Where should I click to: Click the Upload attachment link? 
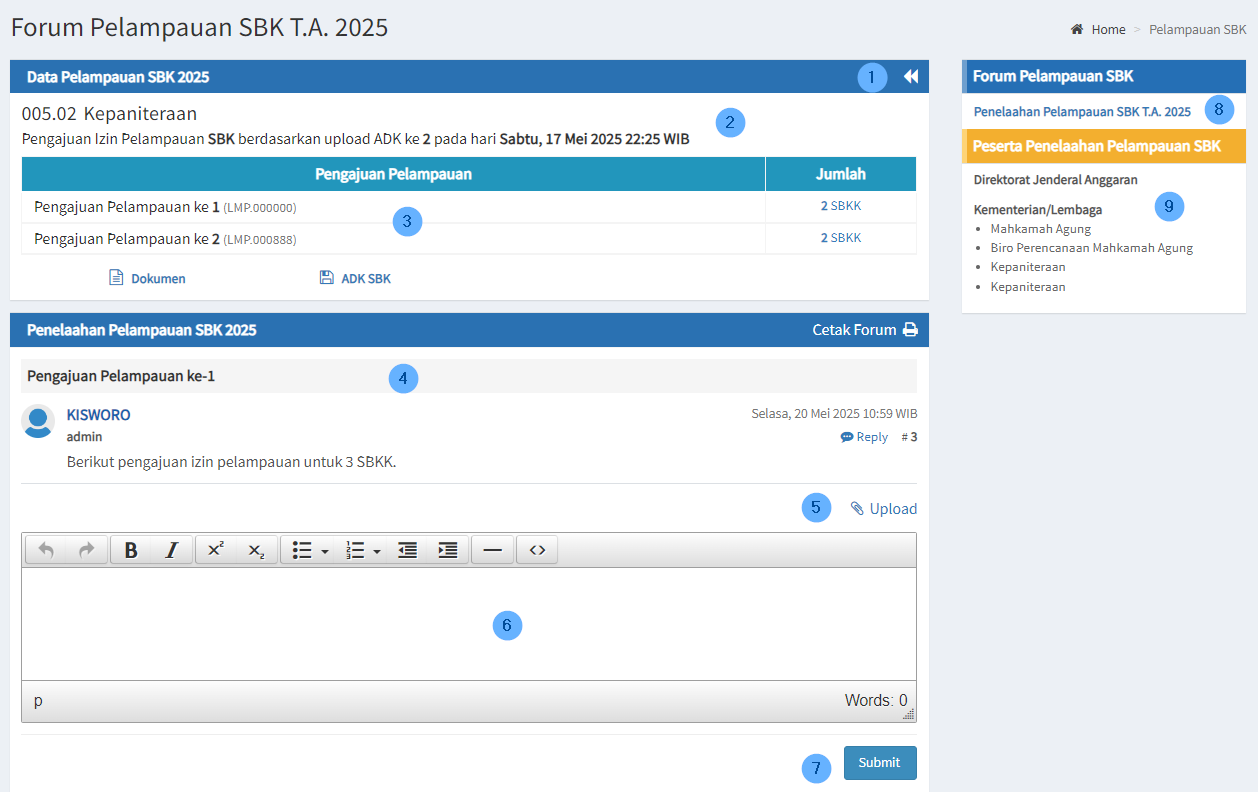coord(883,509)
